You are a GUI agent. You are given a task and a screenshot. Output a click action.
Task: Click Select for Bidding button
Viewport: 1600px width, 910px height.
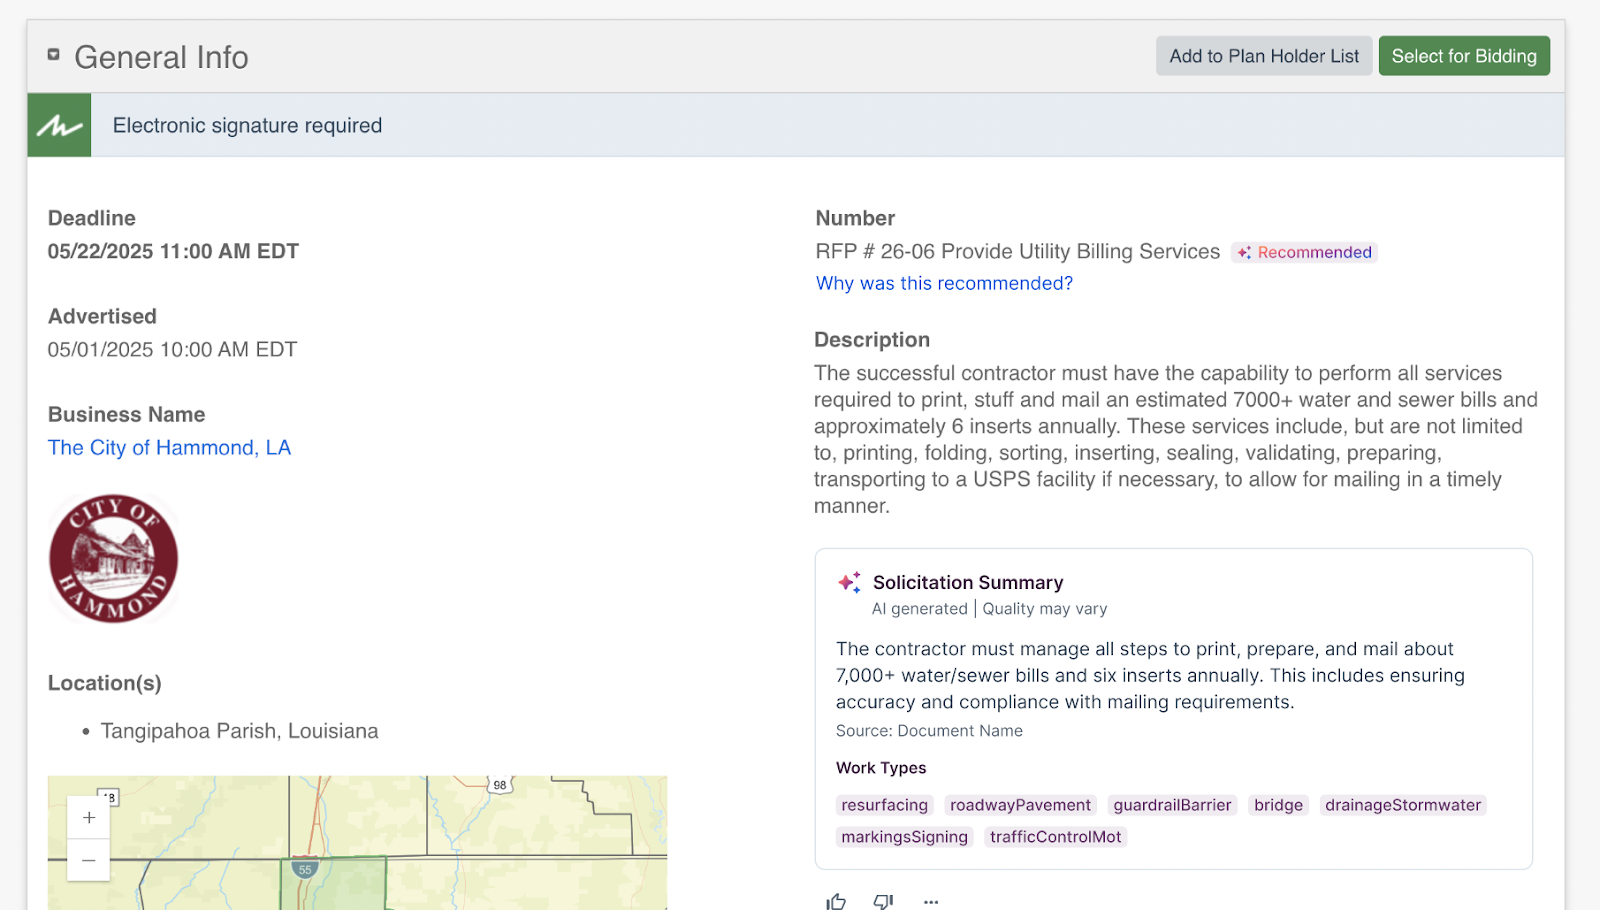click(x=1464, y=56)
